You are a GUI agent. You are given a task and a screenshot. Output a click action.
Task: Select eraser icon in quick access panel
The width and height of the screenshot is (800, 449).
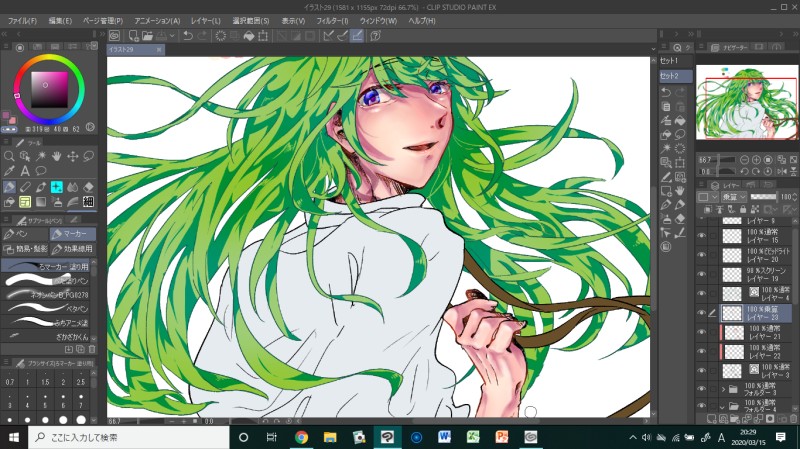(x=680, y=218)
